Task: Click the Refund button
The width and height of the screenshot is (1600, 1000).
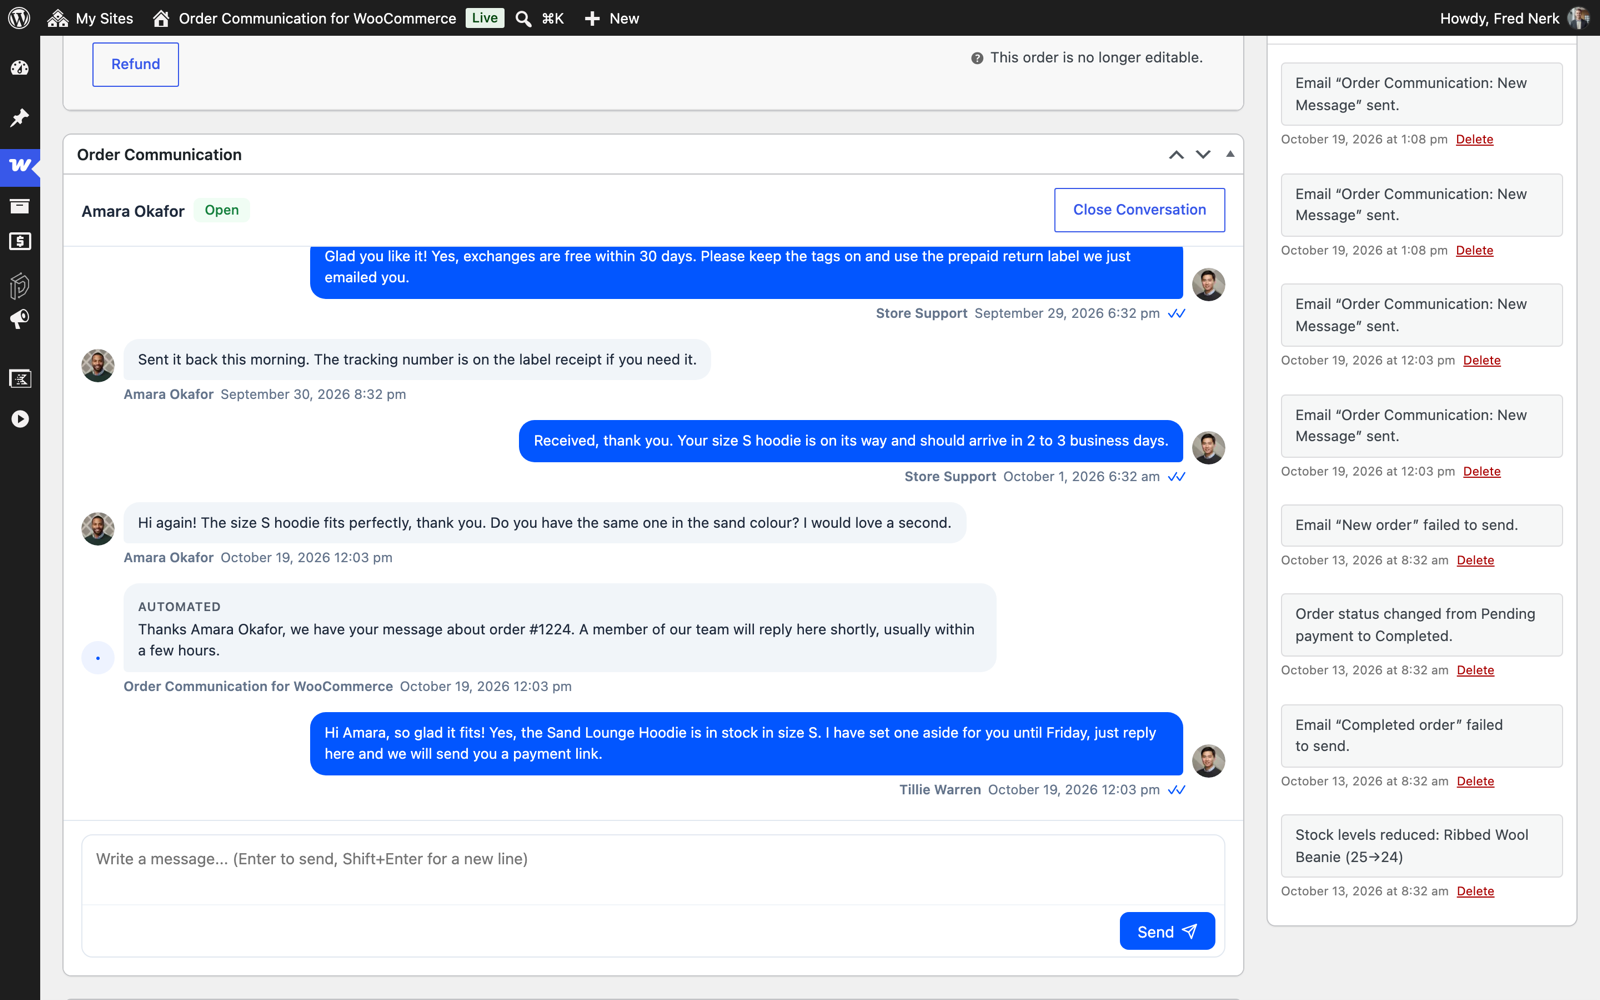Action: [x=136, y=64]
